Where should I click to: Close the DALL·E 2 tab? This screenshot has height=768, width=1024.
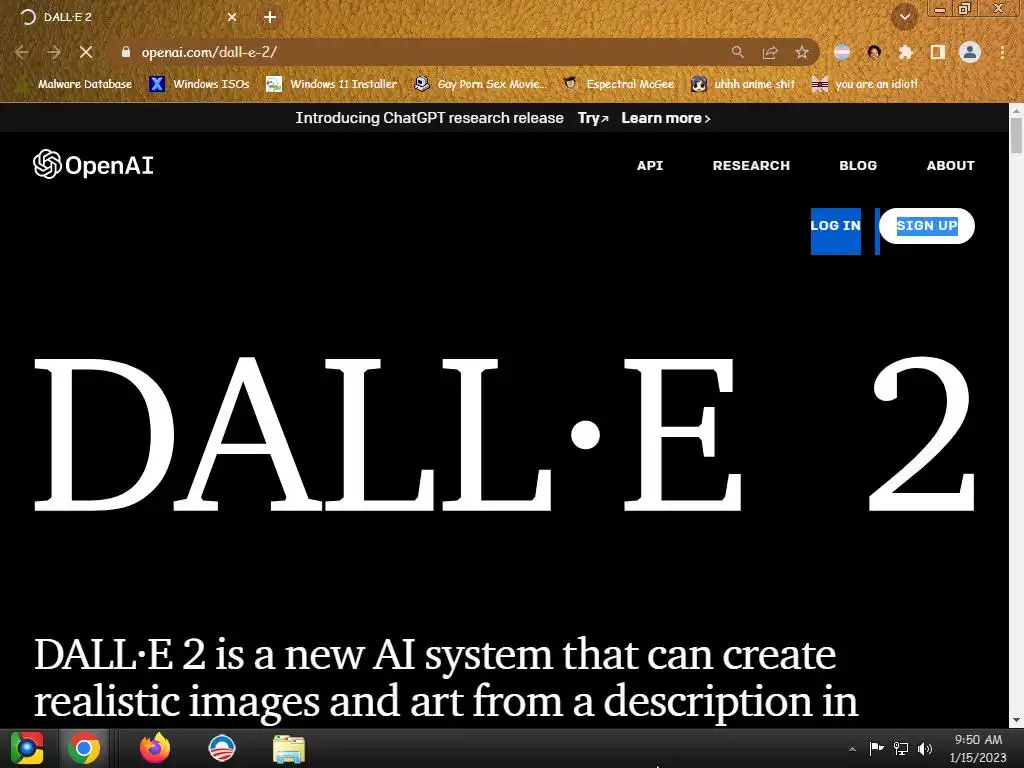(x=232, y=17)
